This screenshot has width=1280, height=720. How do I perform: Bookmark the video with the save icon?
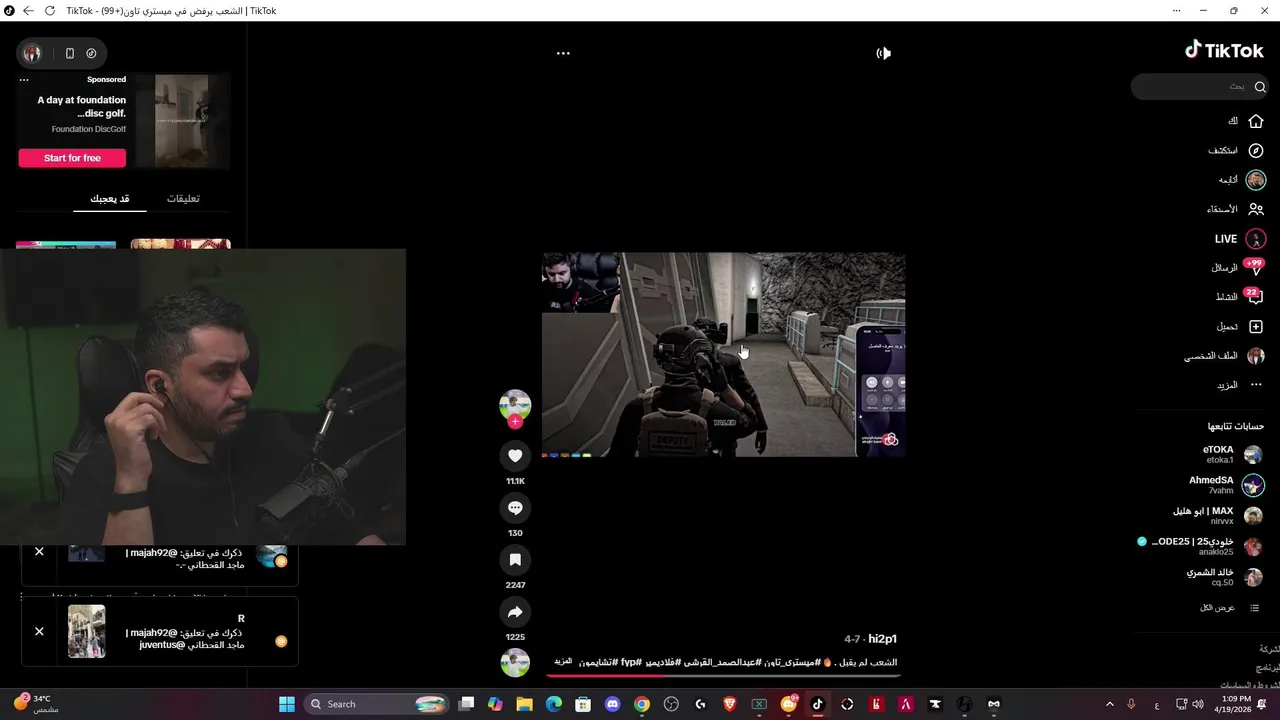click(x=515, y=560)
